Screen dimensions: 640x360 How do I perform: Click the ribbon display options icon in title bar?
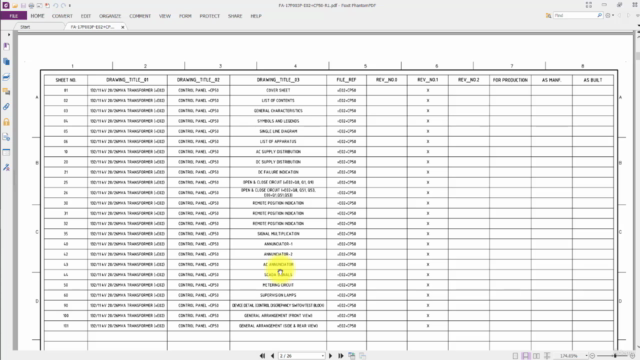[589, 5]
